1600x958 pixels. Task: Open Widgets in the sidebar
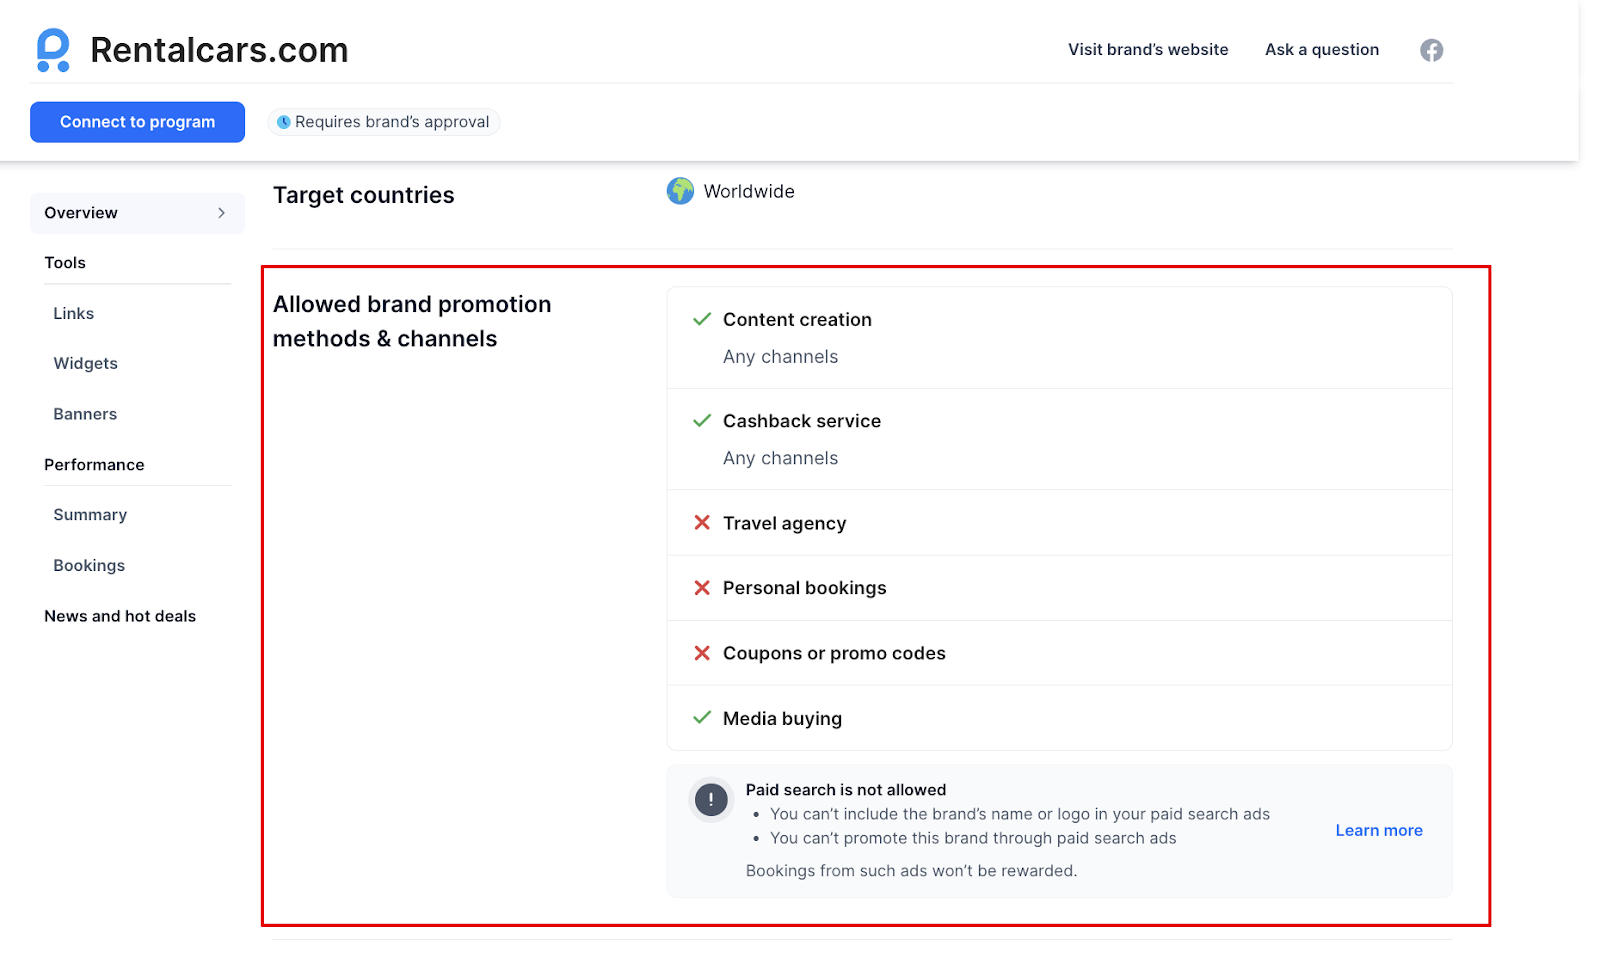coord(86,363)
